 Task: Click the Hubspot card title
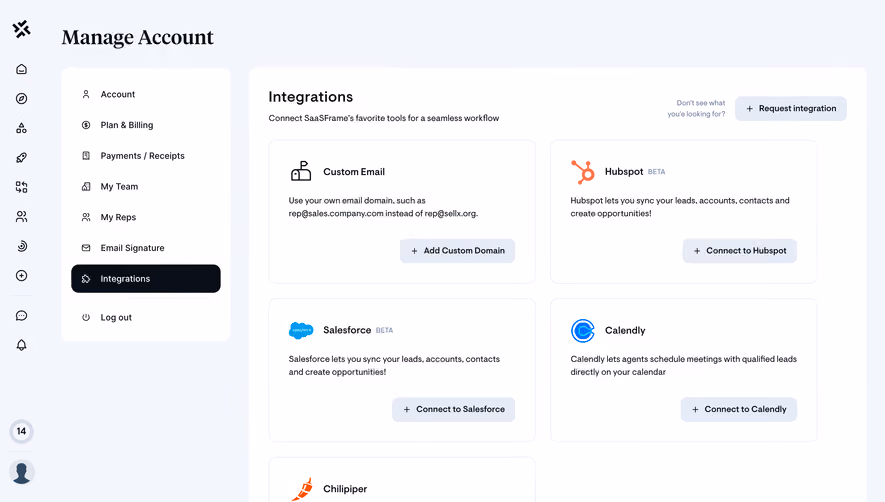pos(624,172)
